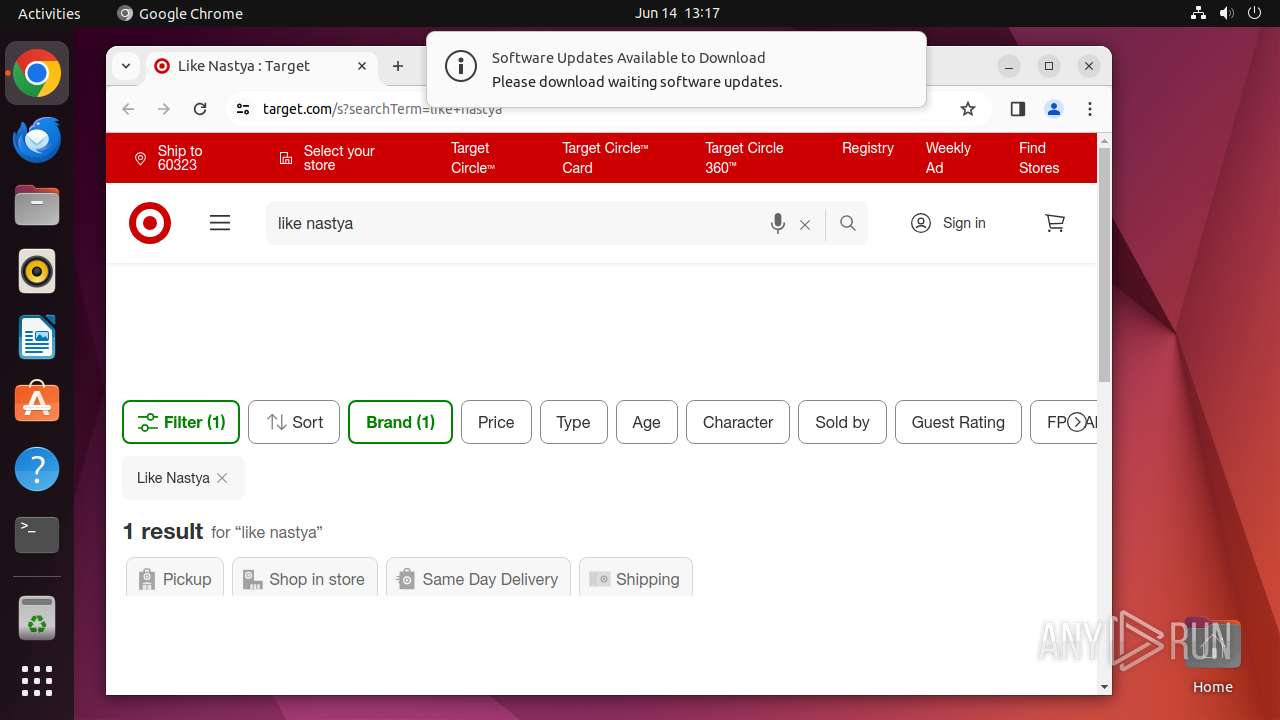Reload the page in Chrome
Image resolution: width=1280 pixels, height=720 pixels.
(x=200, y=109)
